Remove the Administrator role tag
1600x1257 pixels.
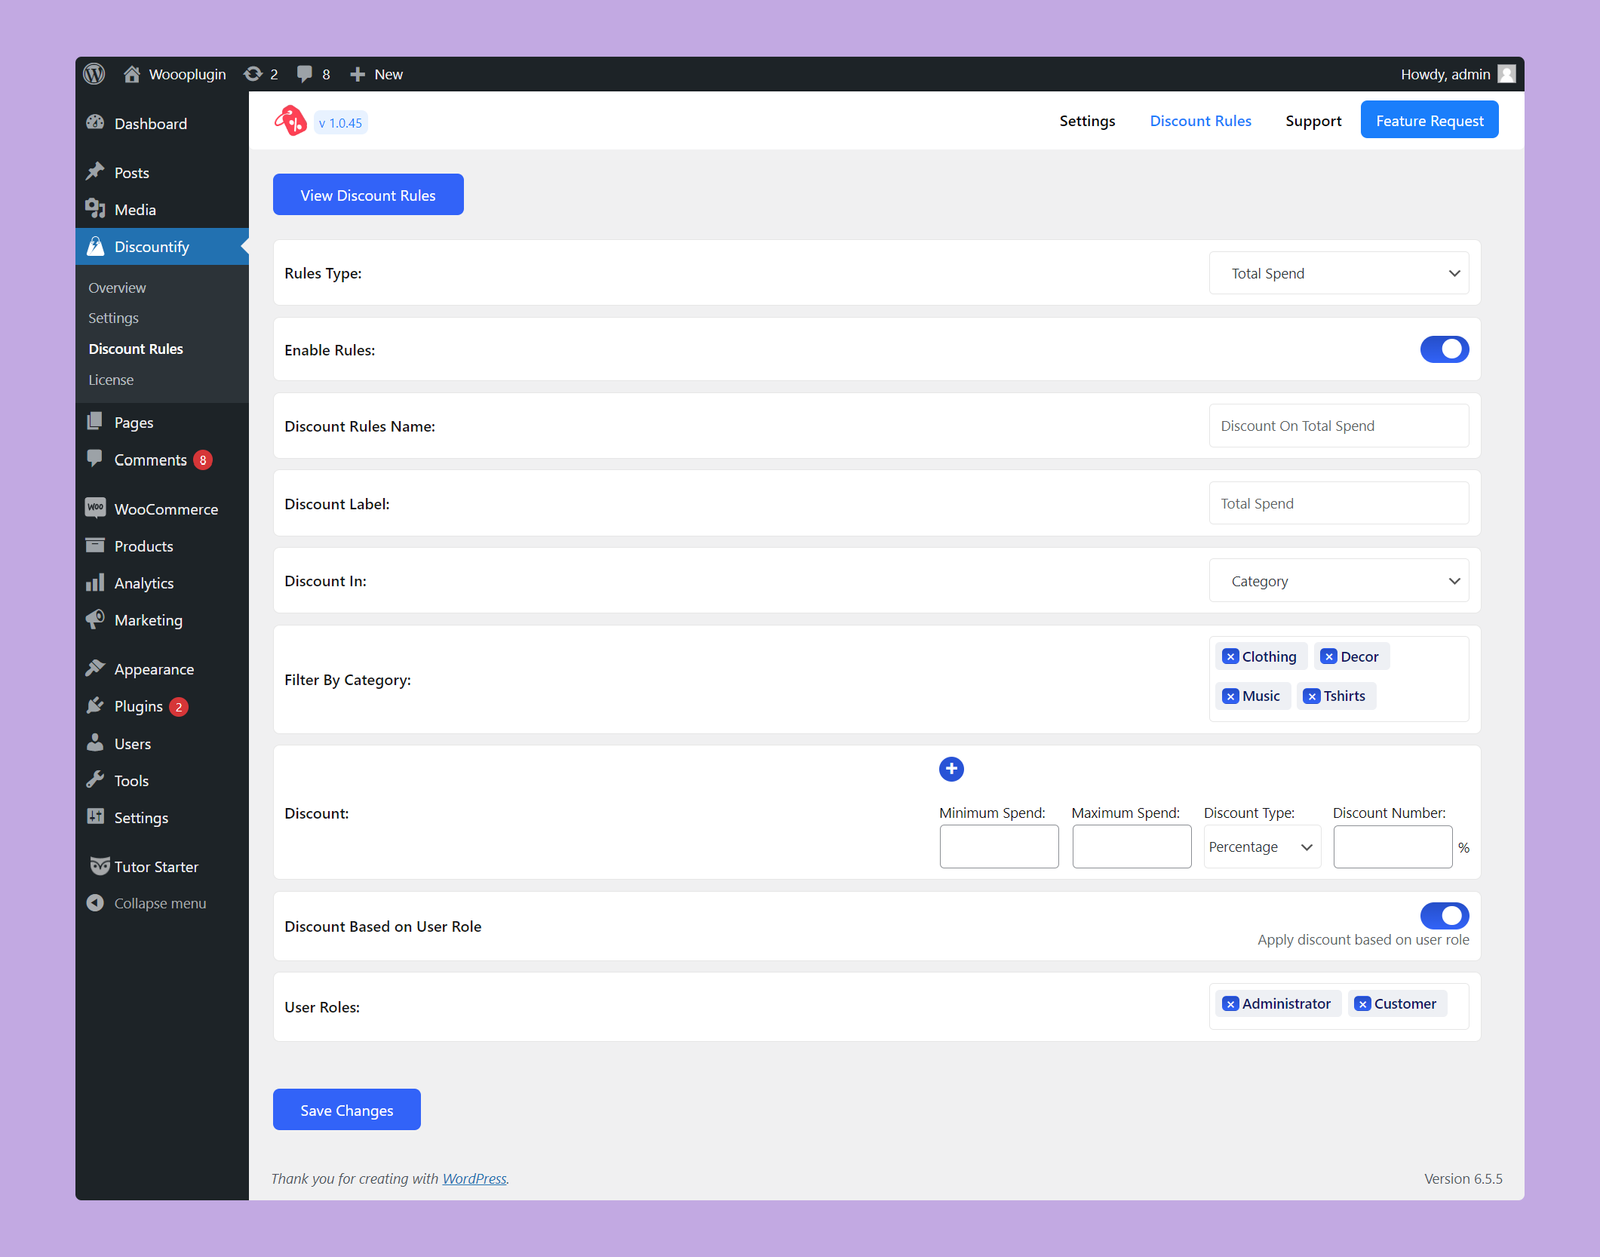[x=1231, y=1004]
